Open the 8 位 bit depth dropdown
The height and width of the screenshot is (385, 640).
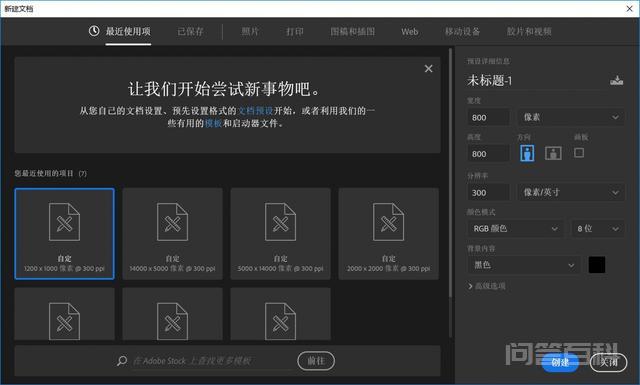point(598,229)
